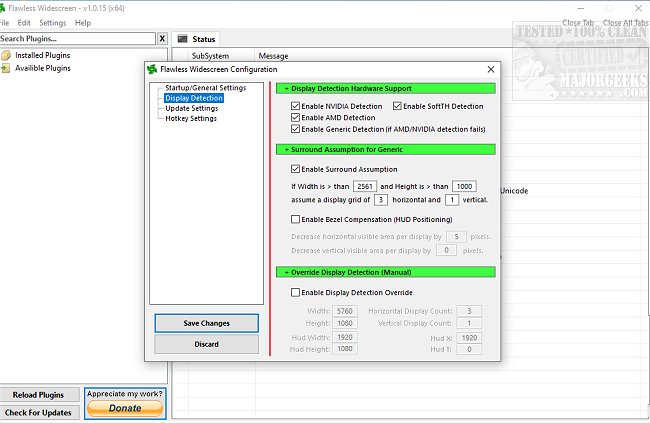Click Vertical Display Count field
The width and height of the screenshot is (650, 423).
pyautogui.click(x=469, y=323)
